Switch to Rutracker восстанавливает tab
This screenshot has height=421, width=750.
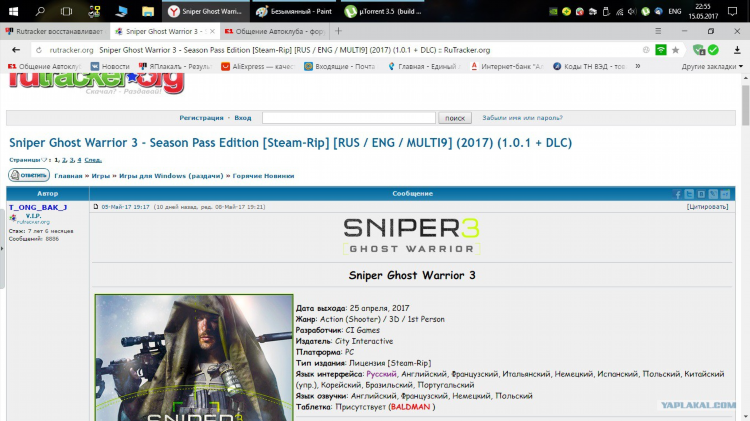coord(55,31)
